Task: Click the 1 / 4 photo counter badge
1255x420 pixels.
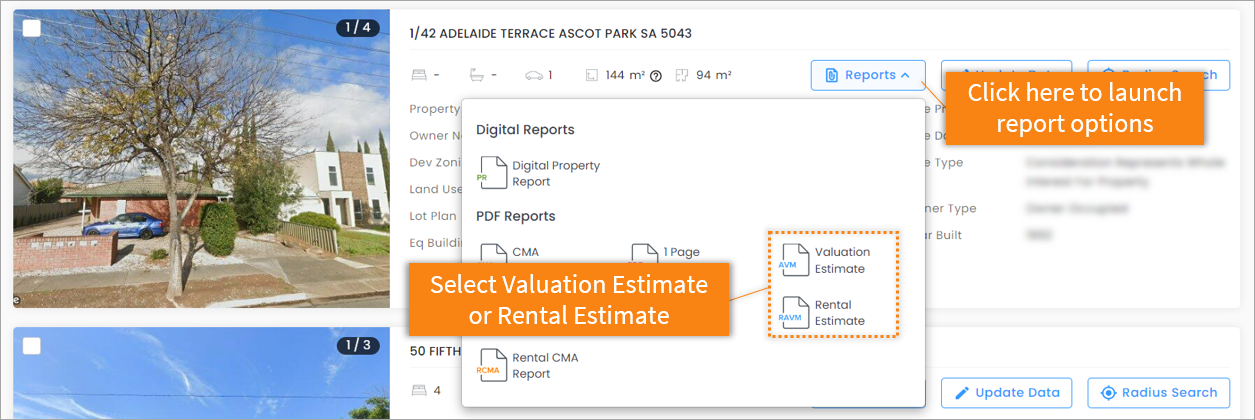Action: [x=358, y=28]
